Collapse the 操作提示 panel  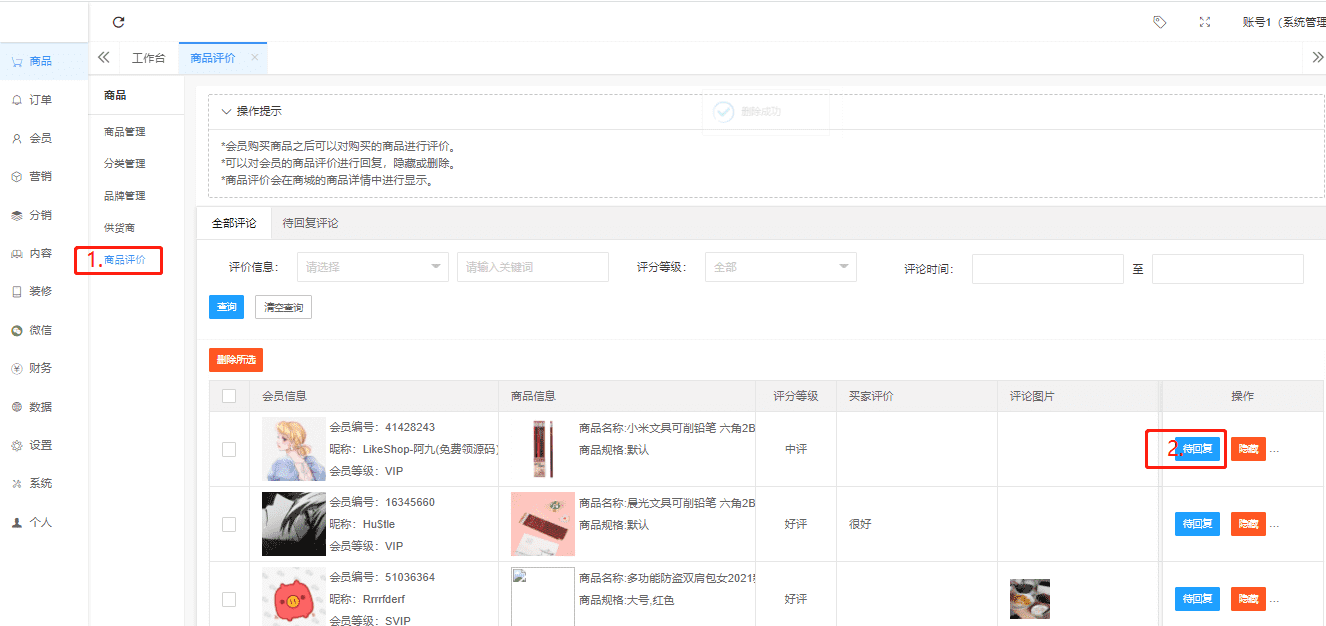coord(227,111)
